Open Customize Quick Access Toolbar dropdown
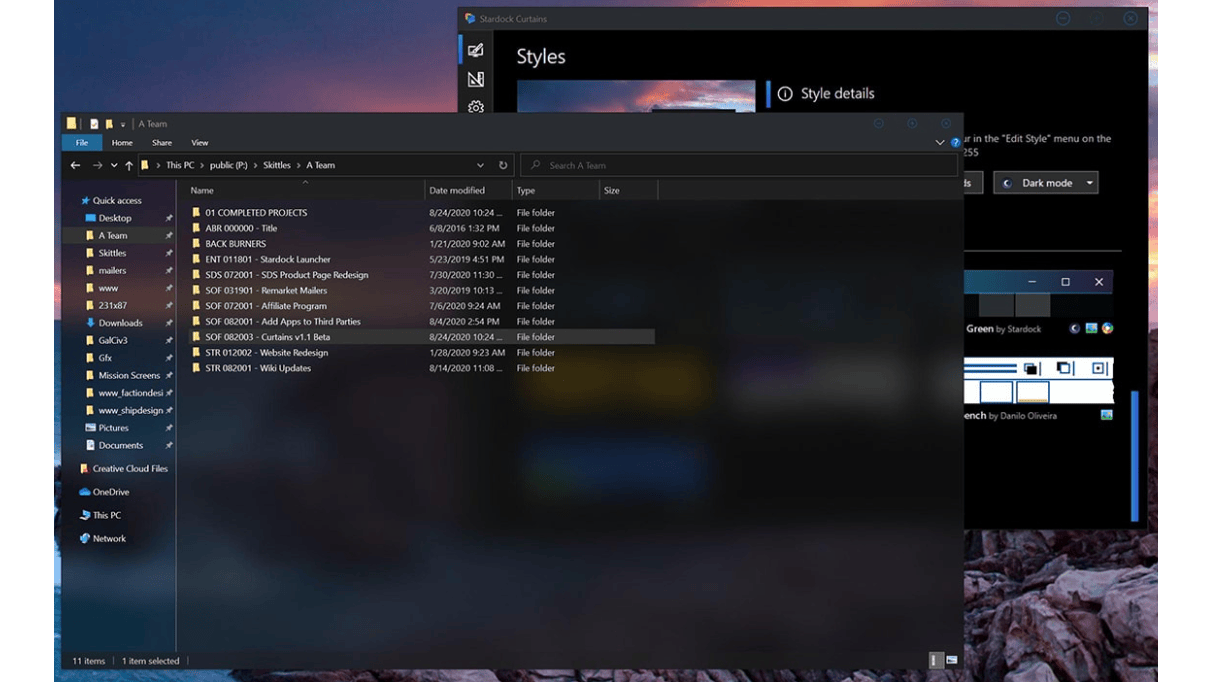Viewport: 1212px width, 682px height. tap(123, 124)
